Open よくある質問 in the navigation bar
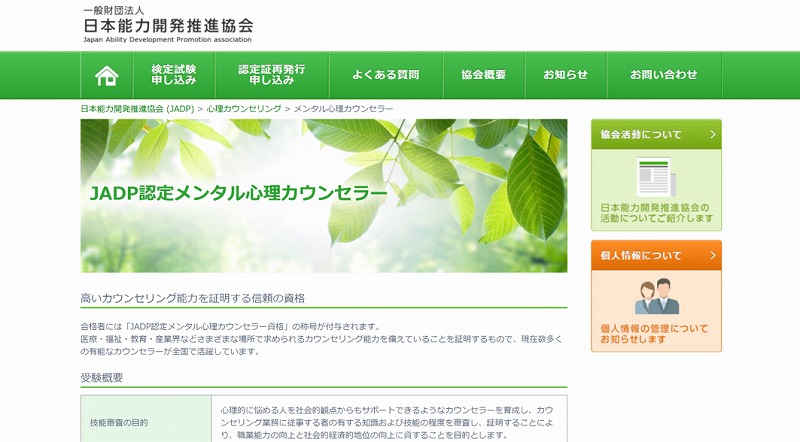Image resolution: width=800 pixels, height=442 pixels. coord(386,75)
